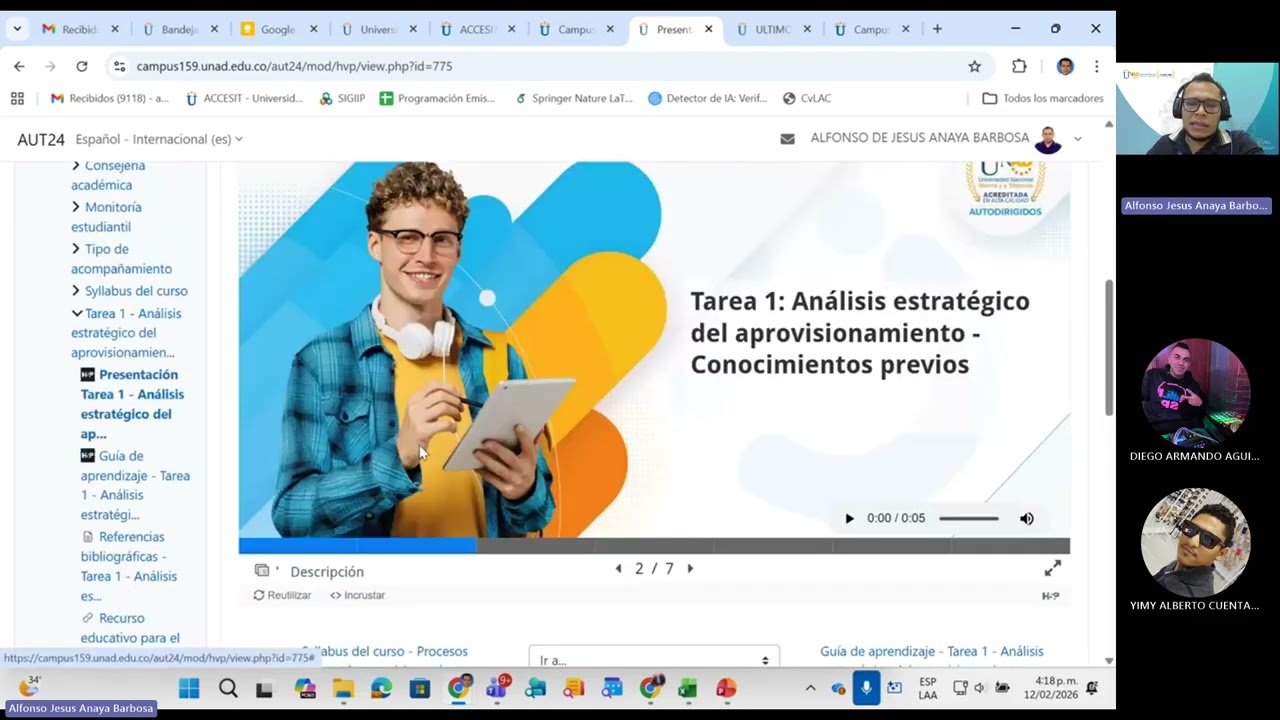Screen dimensions: 1280x720
Task: Click the AUT24 site home link
Action: [41, 139]
